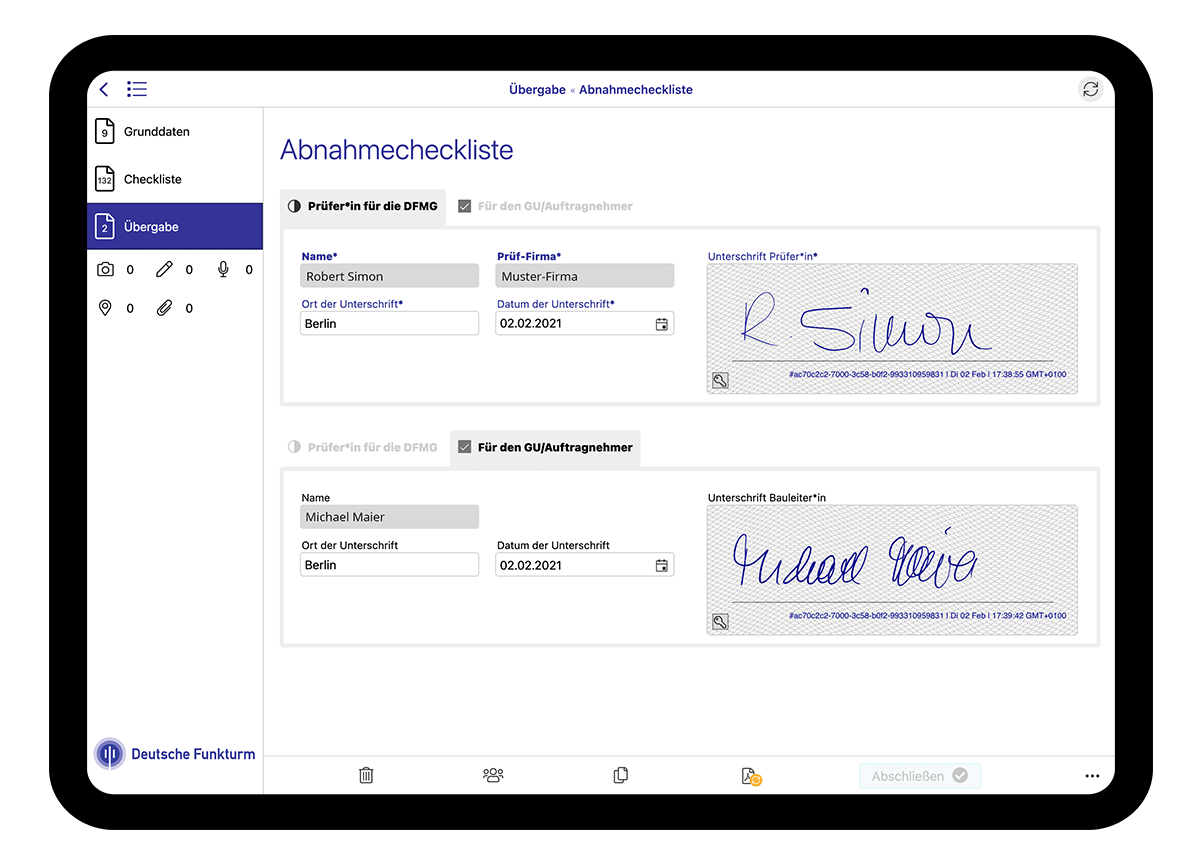This screenshot has height=860, width=1200.
Task: Click the document export icon with badge
Action: (x=751, y=776)
